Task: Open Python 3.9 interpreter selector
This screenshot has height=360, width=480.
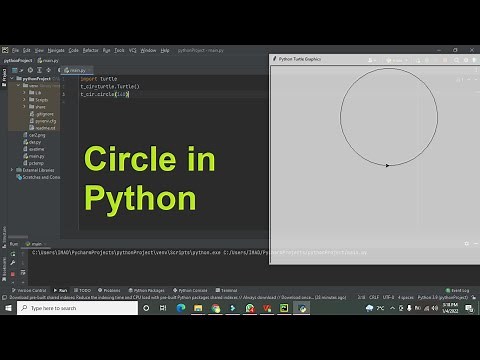Action: [443, 297]
